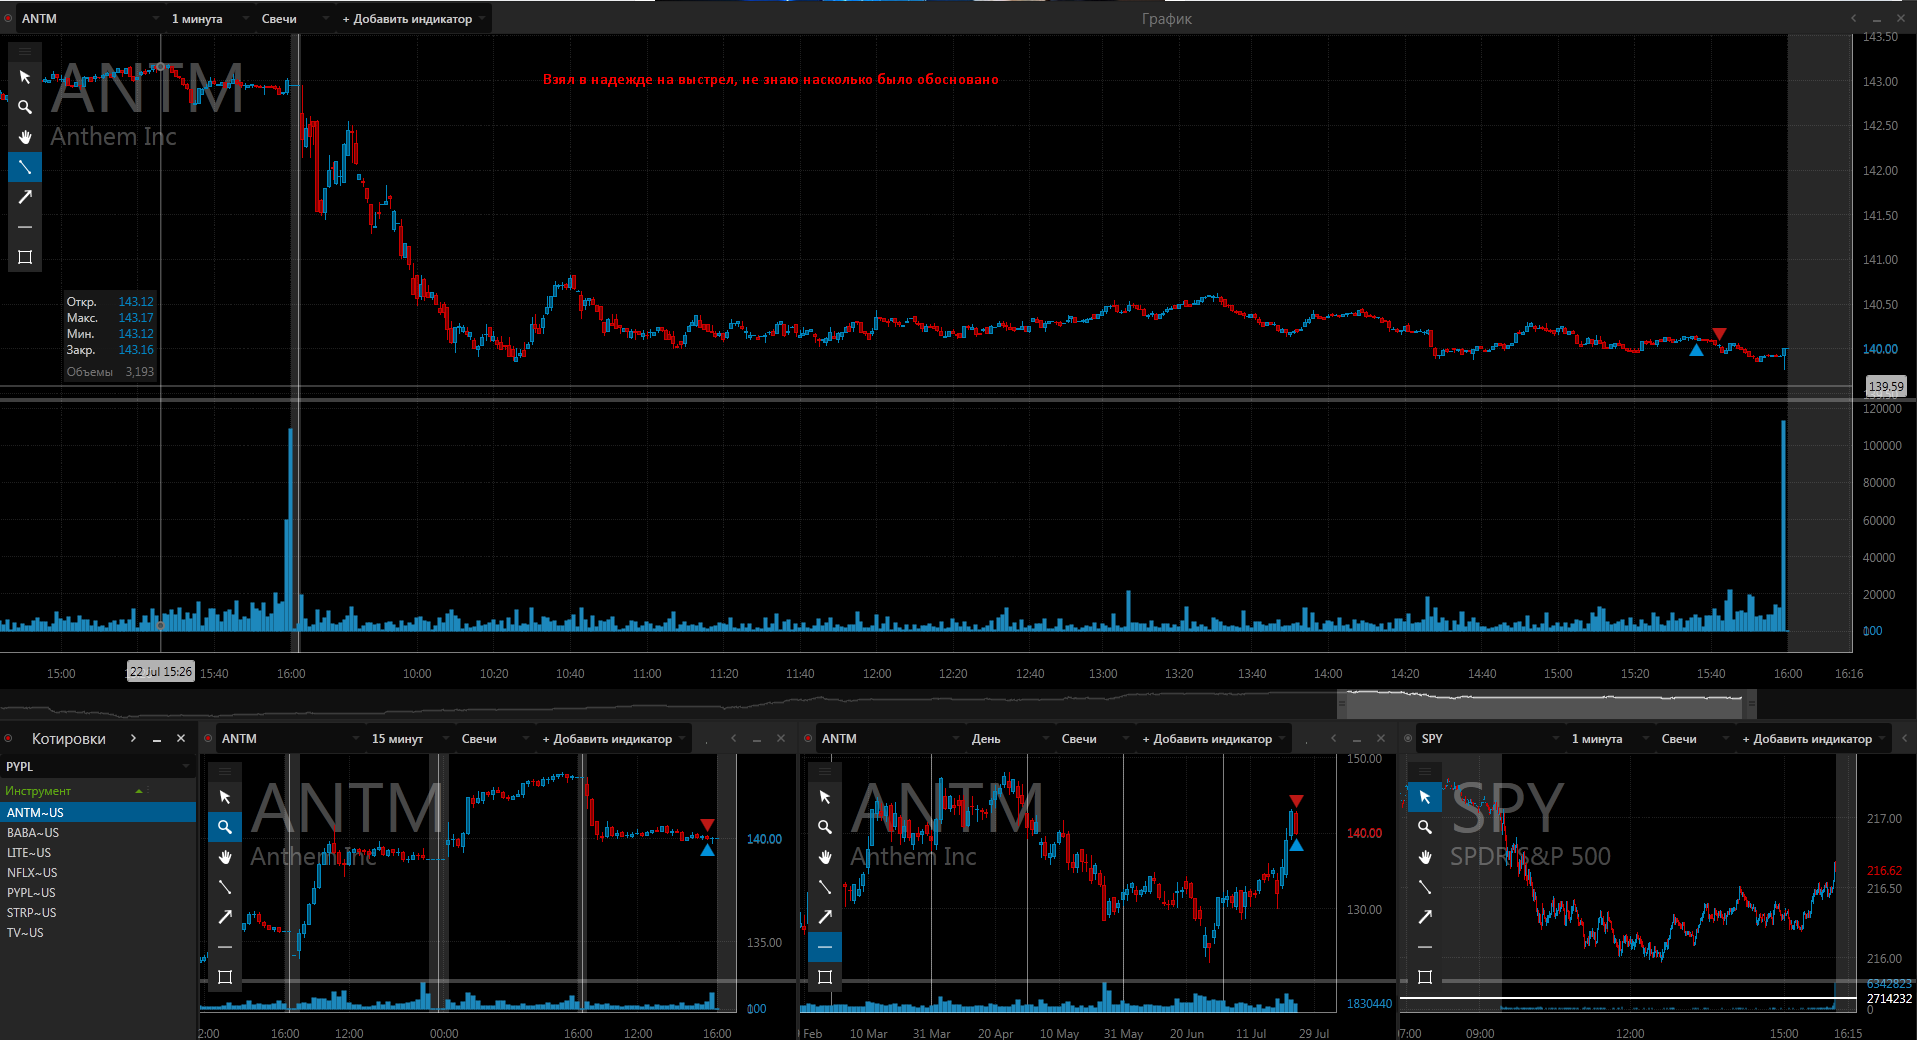The height and width of the screenshot is (1040, 1917).
Task: Select magnifier tool in daily ANTM chart
Action: pos(825,827)
